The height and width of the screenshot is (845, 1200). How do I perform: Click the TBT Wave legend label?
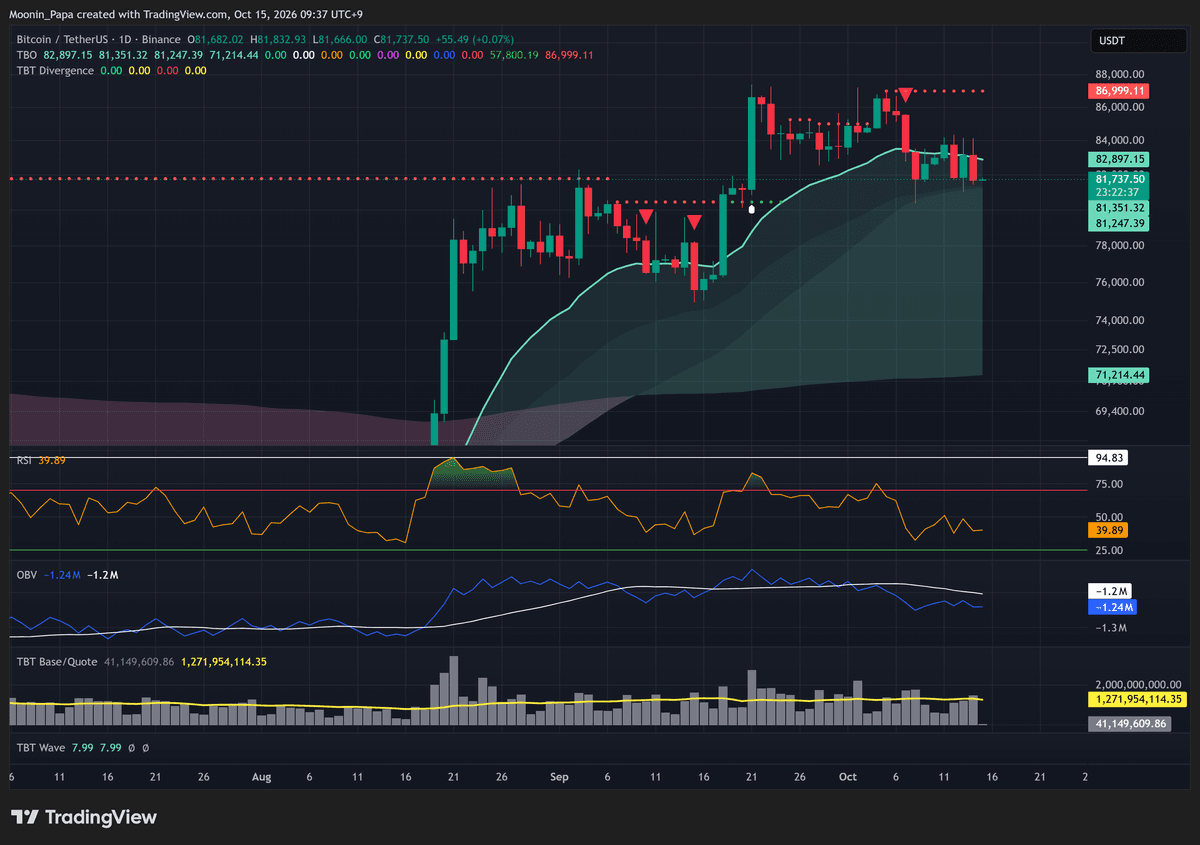[x=40, y=747]
